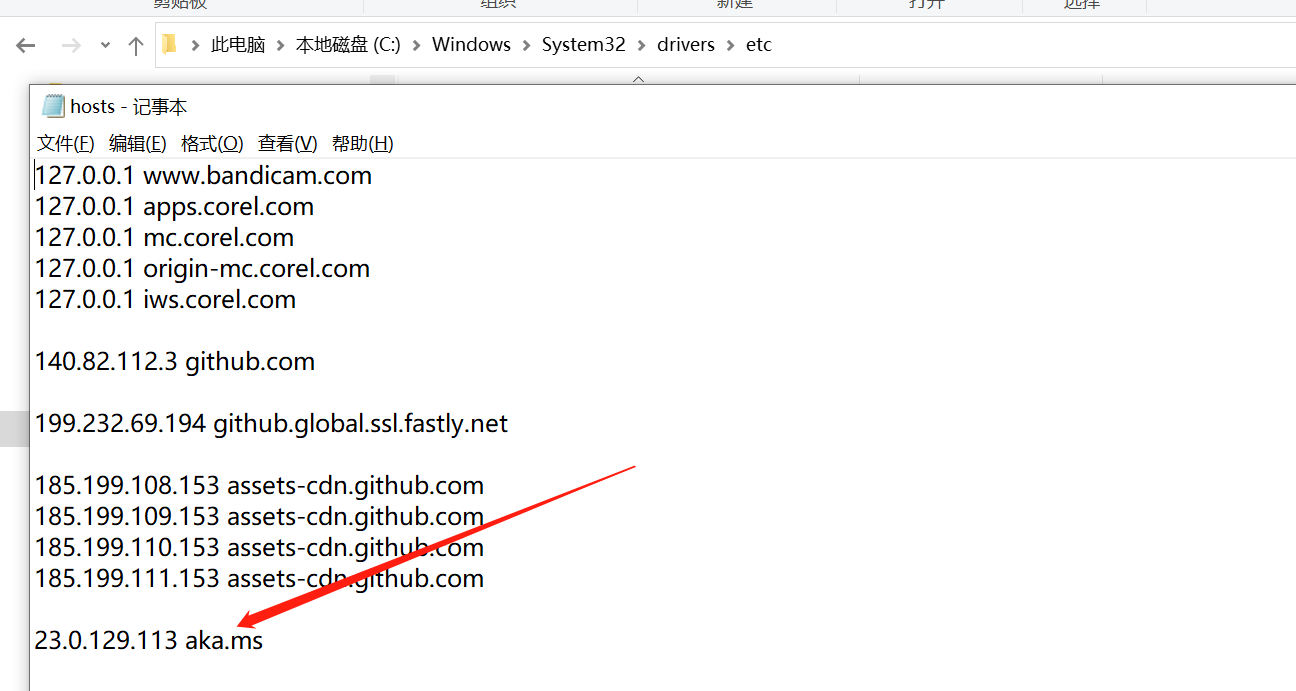1296x691 pixels.
Task: Expand chevron after System32 in path
Action: click(641, 45)
